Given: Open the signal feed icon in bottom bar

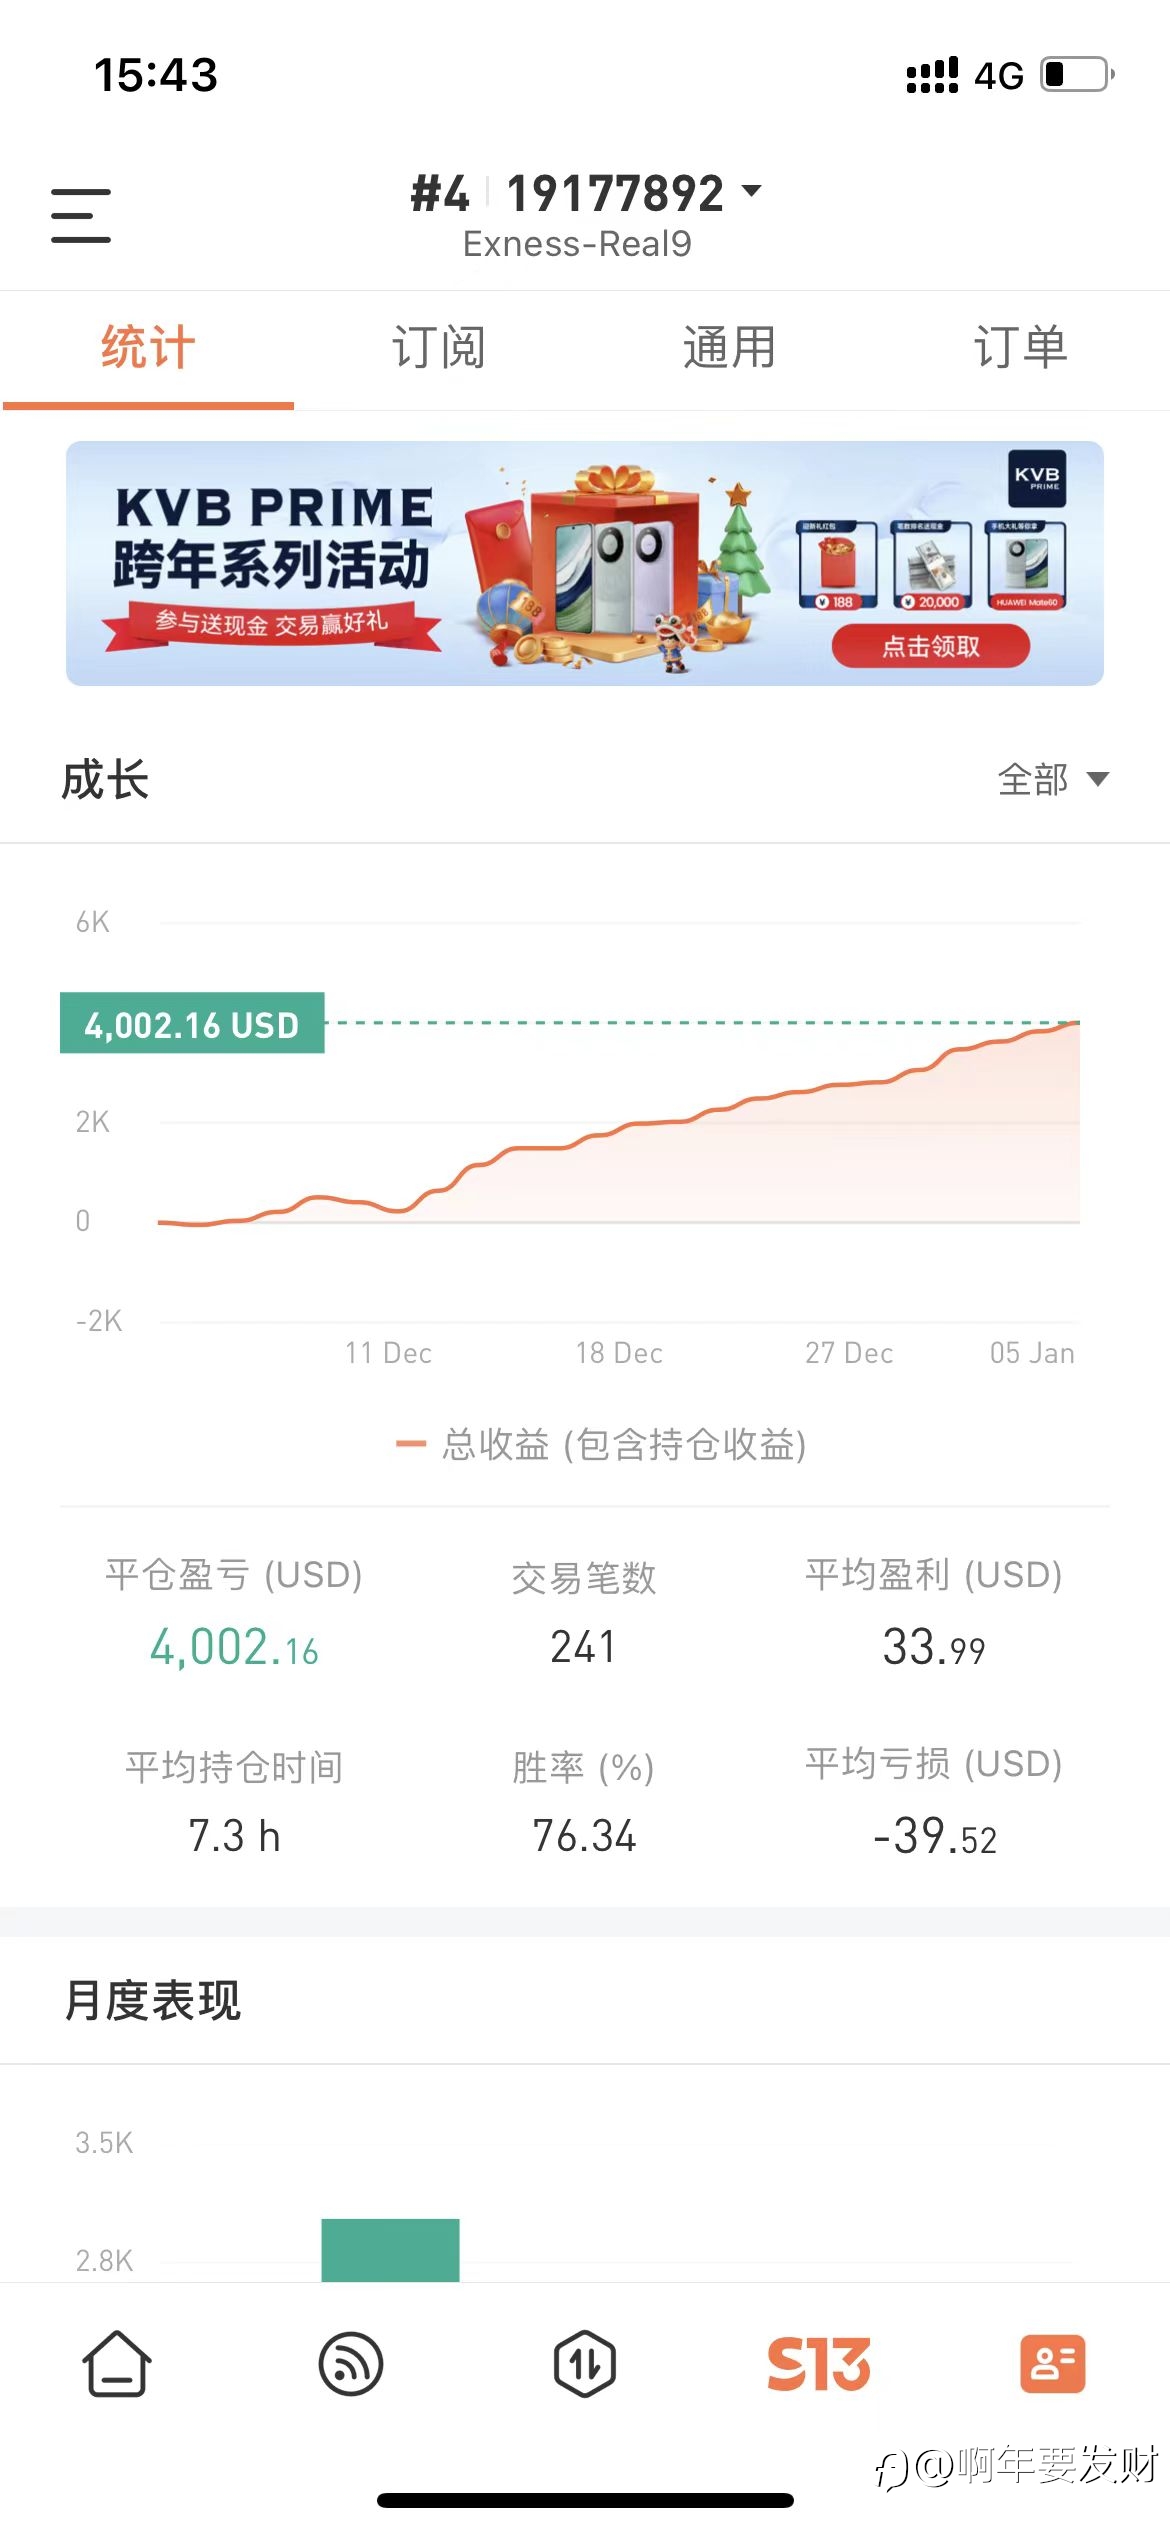Looking at the screenshot, I should pos(351,2364).
